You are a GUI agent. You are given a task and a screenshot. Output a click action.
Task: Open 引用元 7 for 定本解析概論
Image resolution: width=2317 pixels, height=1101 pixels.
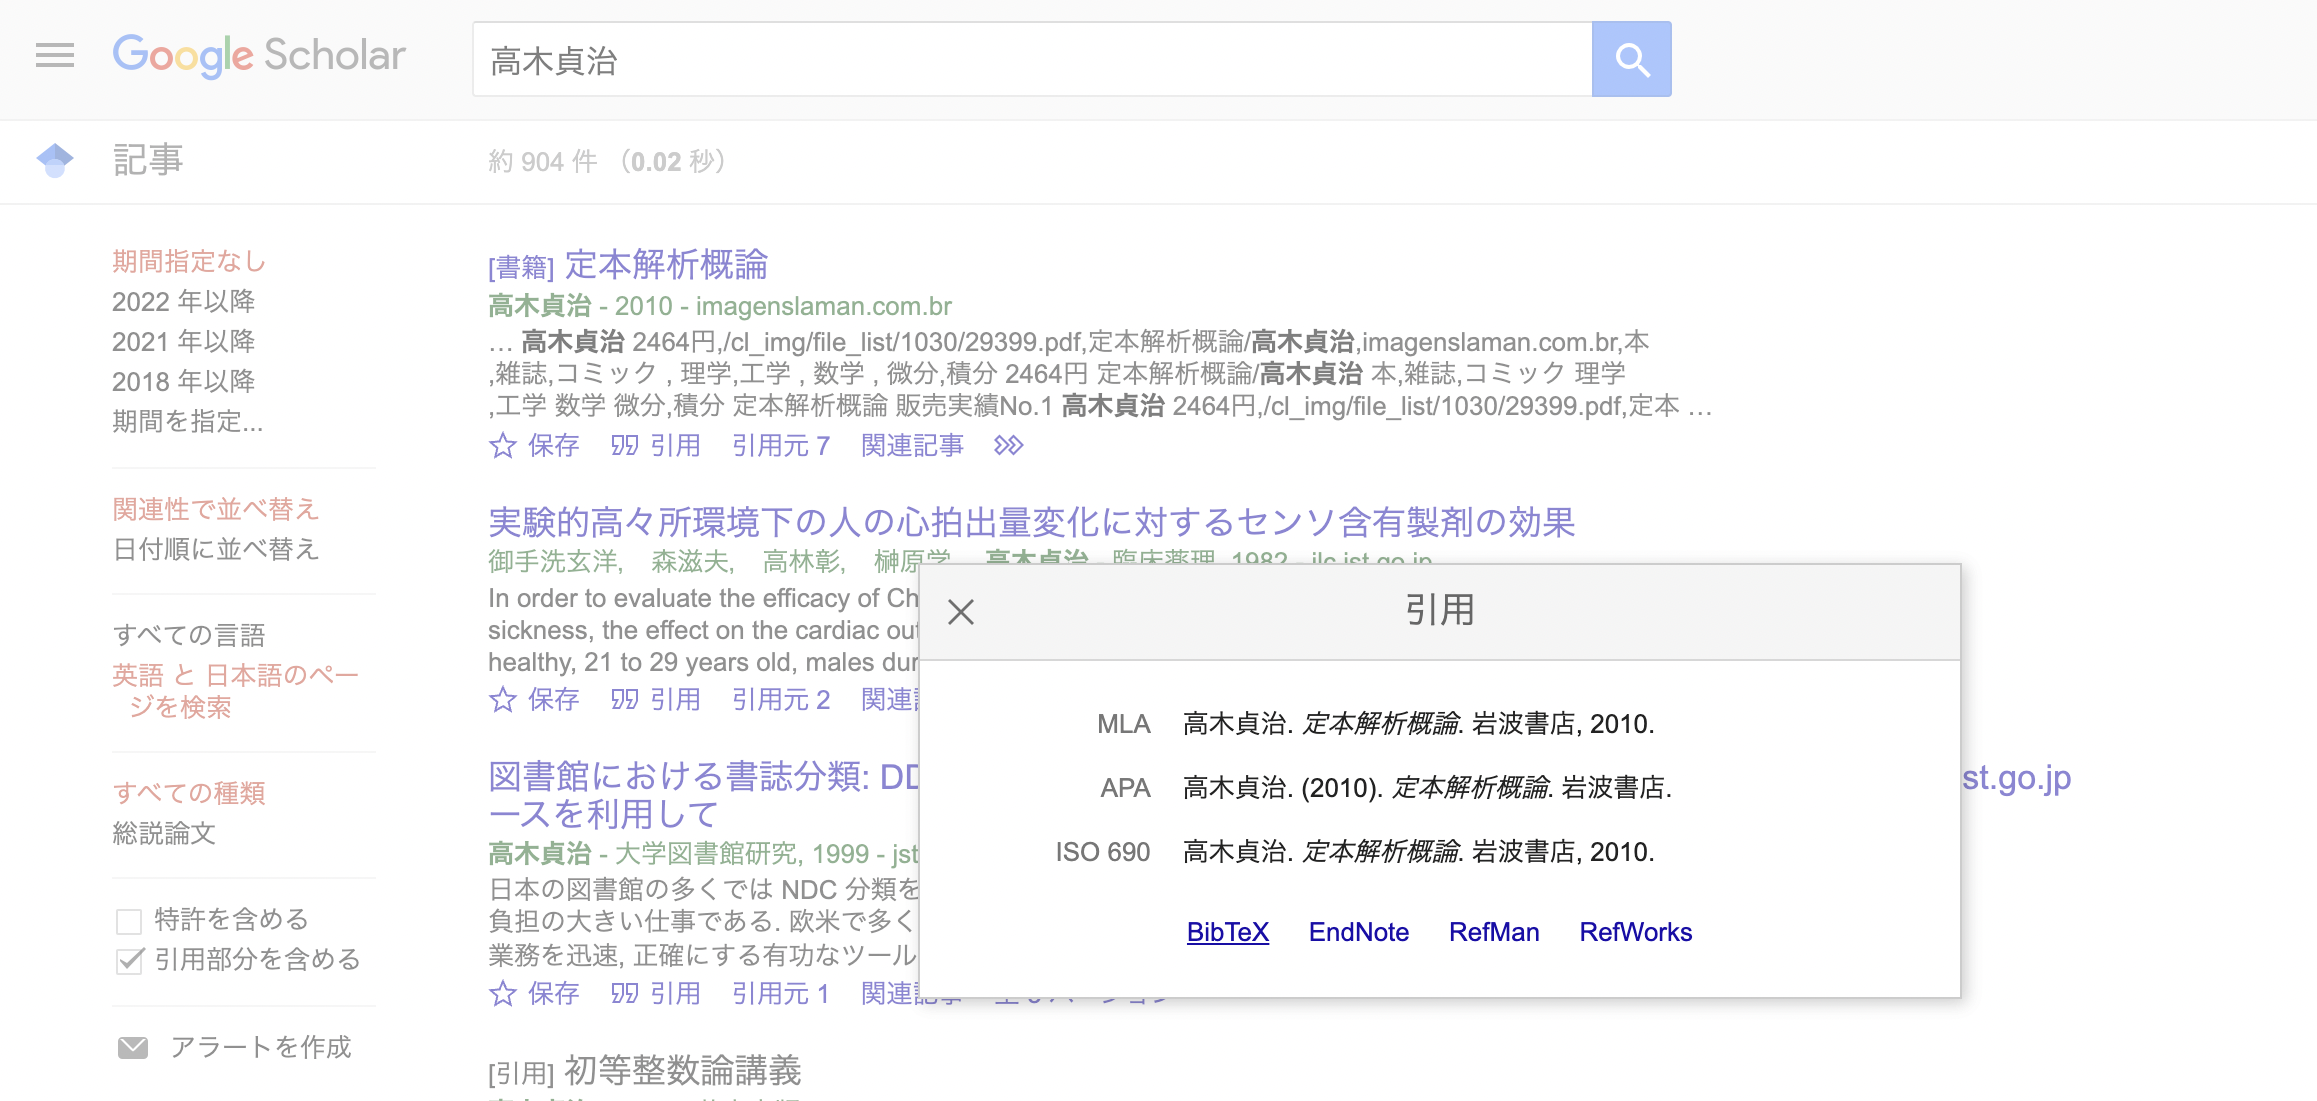pos(780,446)
